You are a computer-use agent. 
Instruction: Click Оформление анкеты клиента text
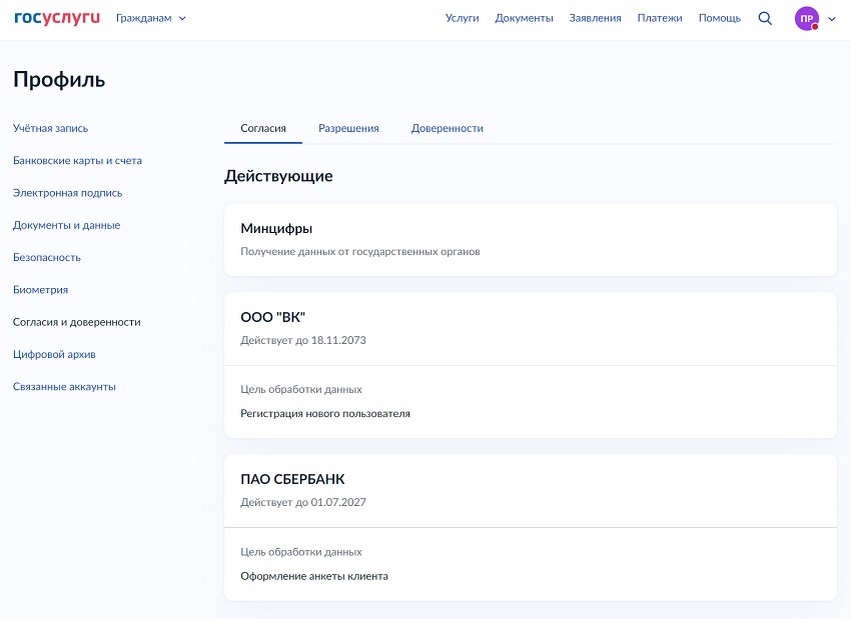coord(314,576)
